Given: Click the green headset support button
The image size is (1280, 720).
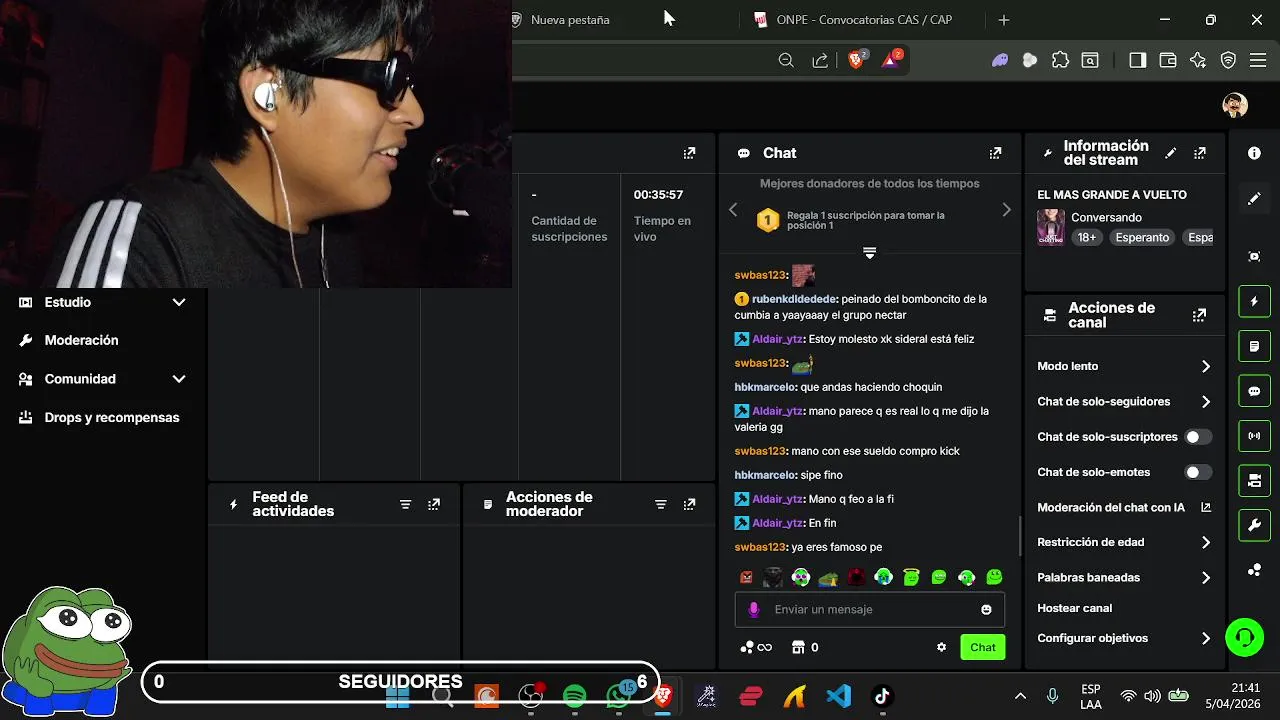Looking at the screenshot, I should coord(1244,637).
